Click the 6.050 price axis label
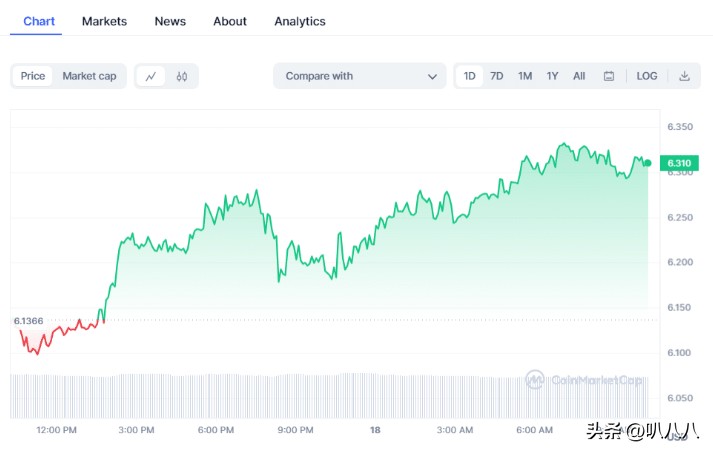Image resolution: width=713 pixels, height=454 pixels. [680, 398]
